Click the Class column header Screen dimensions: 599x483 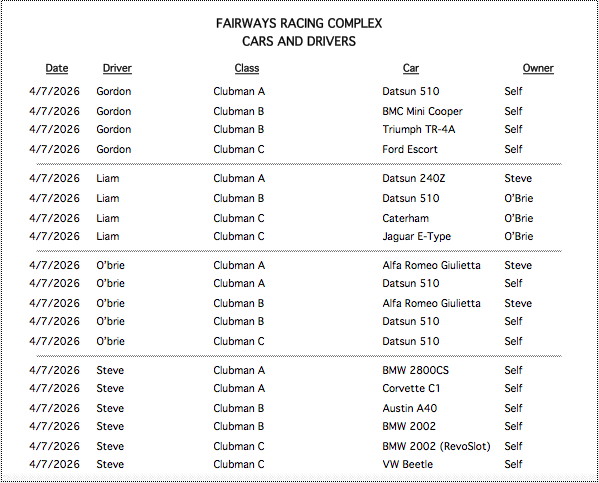tap(247, 68)
